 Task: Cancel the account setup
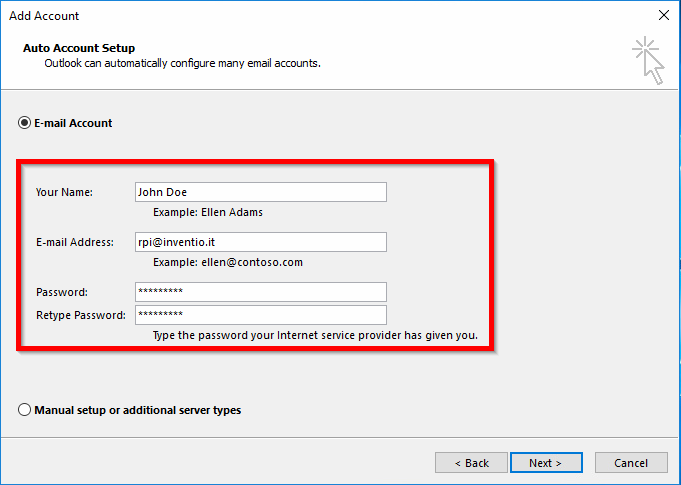[x=631, y=463]
